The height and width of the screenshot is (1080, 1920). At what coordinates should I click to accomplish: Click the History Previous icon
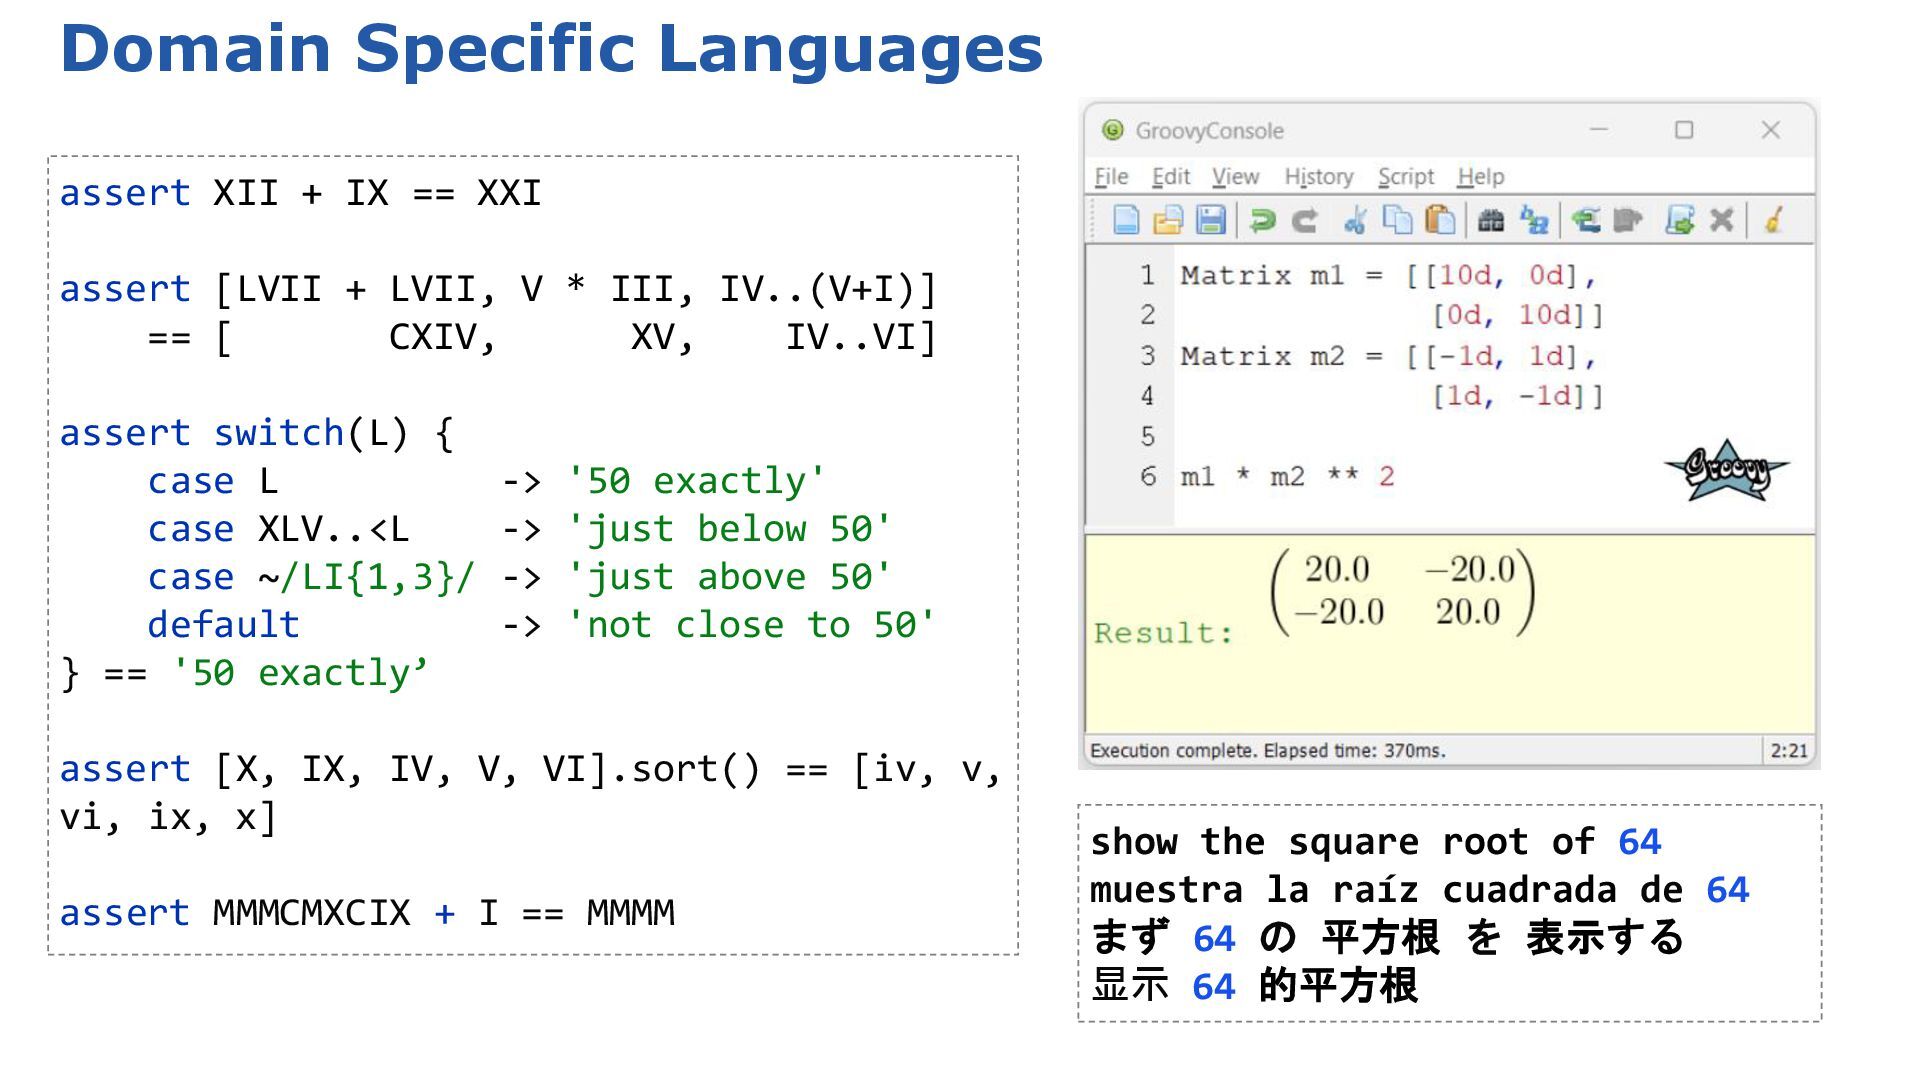point(1586,219)
